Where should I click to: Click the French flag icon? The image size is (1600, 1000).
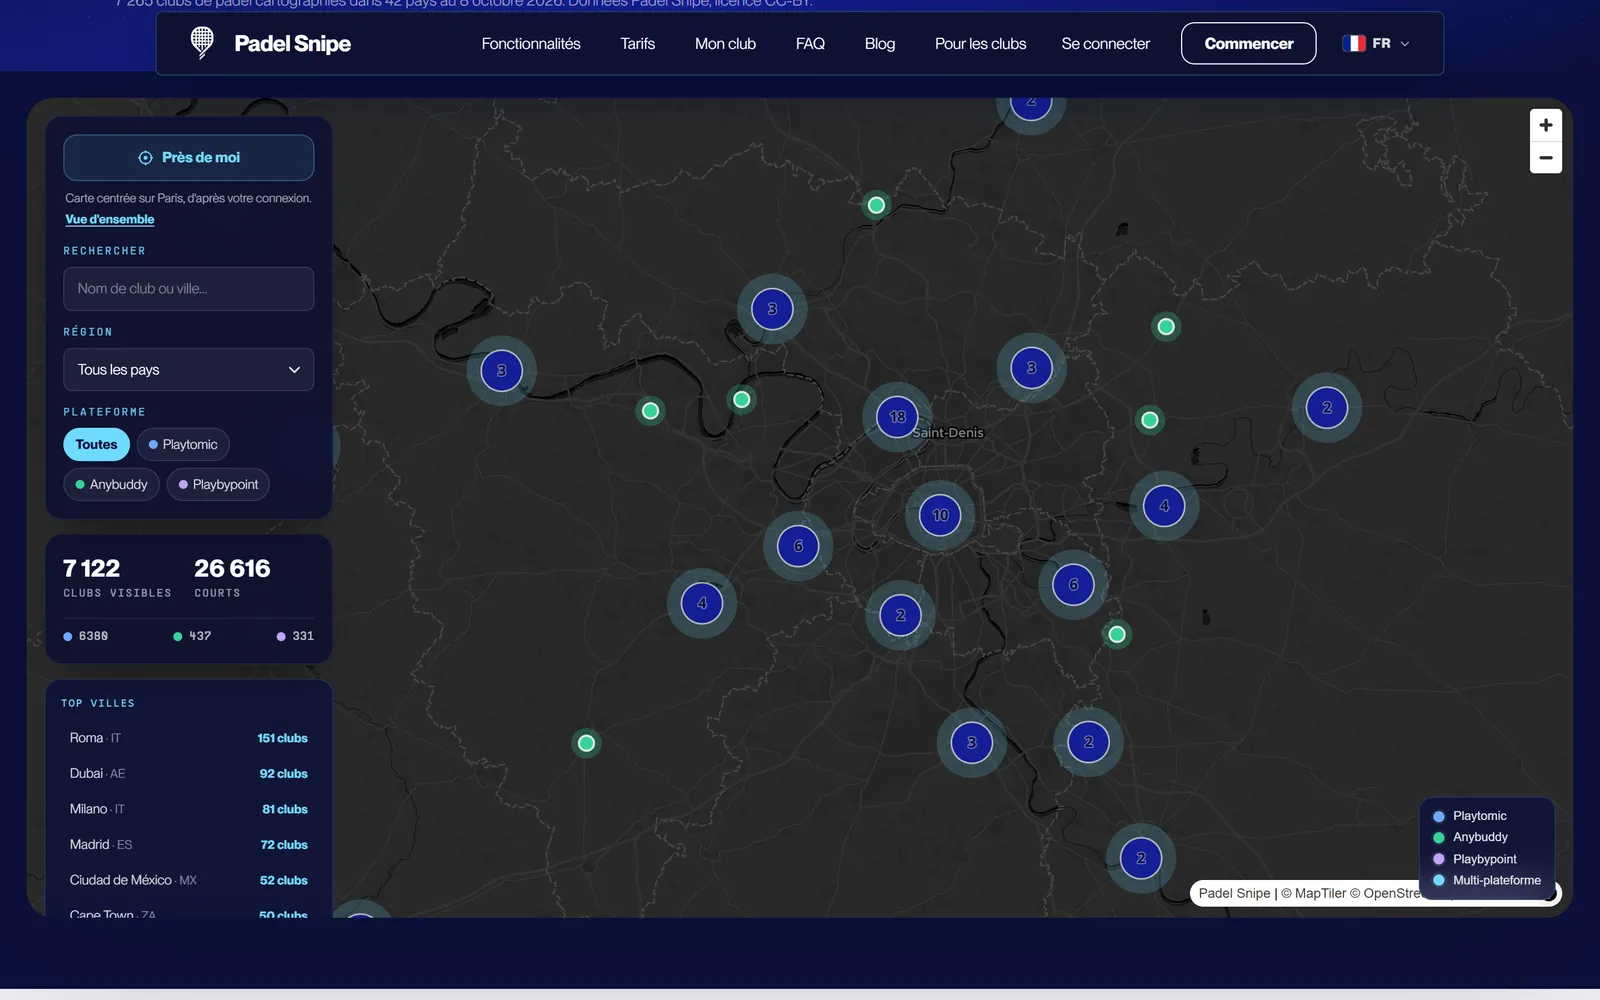[x=1354, y=43]
